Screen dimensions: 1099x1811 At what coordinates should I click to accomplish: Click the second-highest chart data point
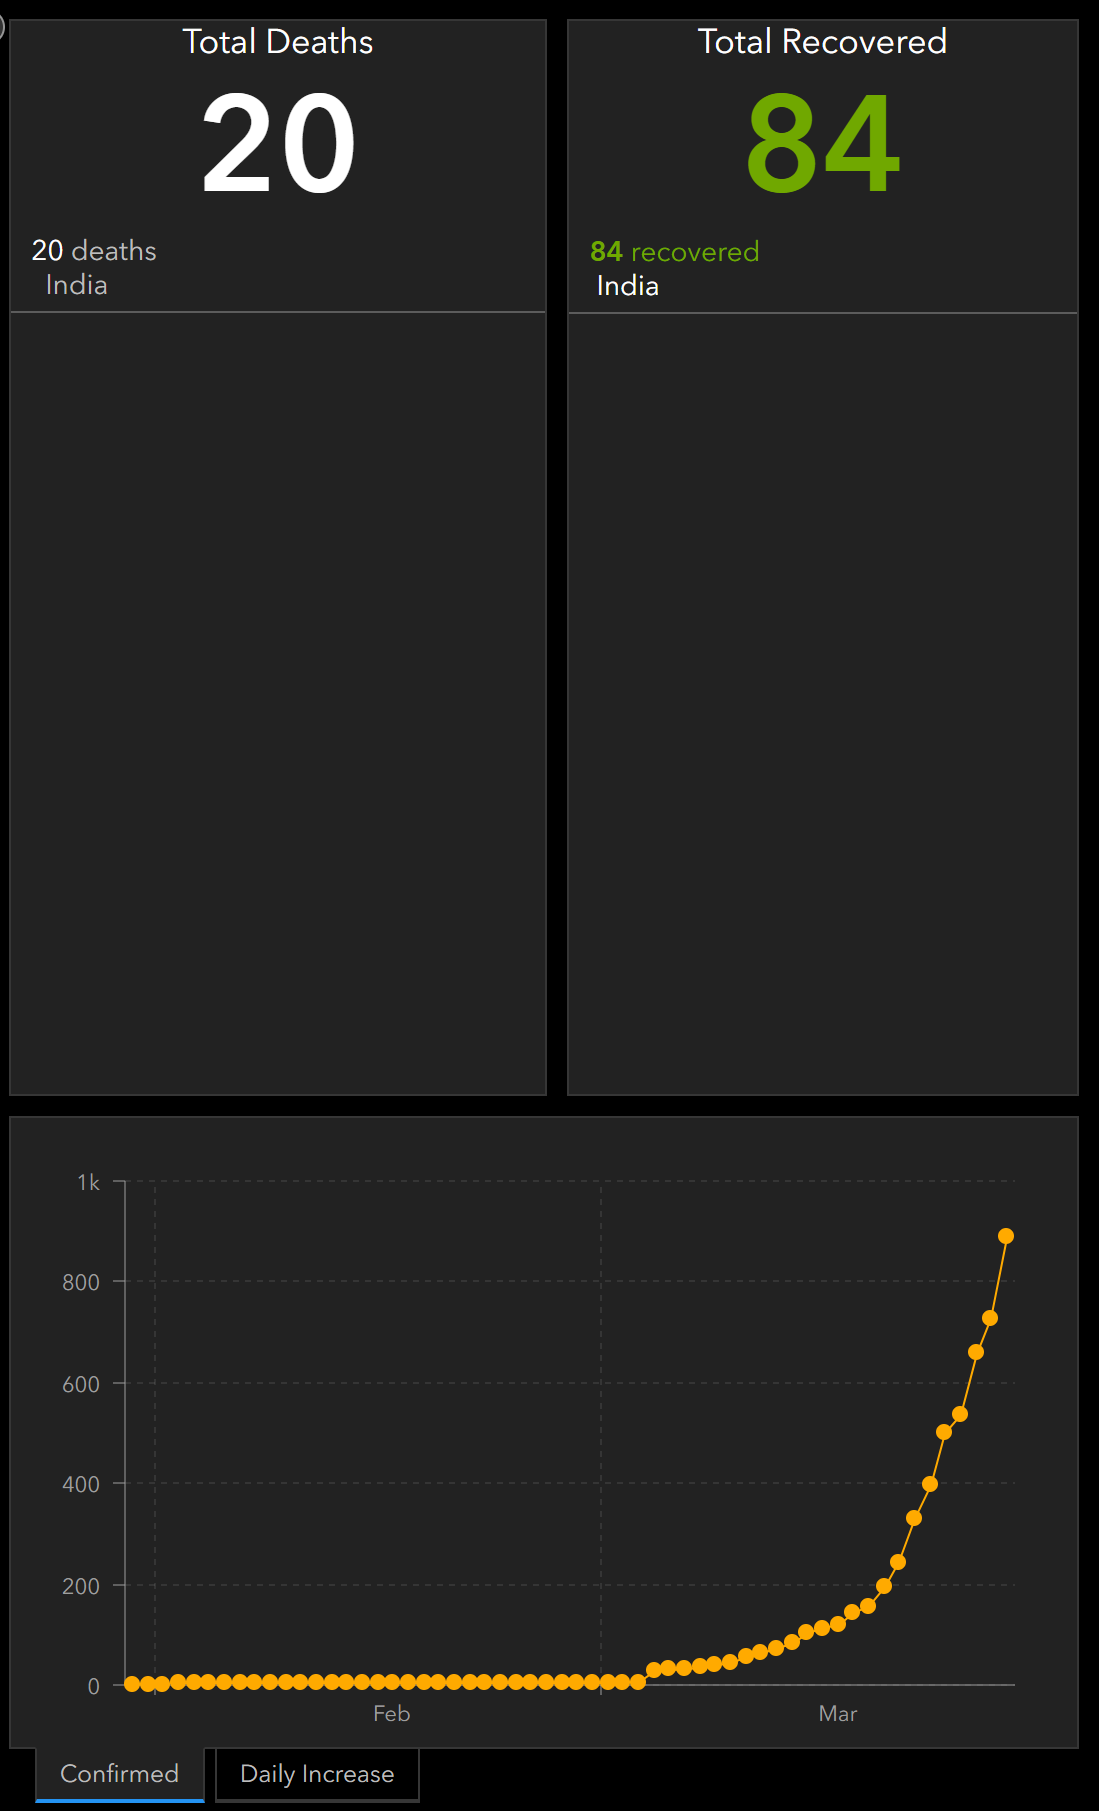[x=990, y=1318]
